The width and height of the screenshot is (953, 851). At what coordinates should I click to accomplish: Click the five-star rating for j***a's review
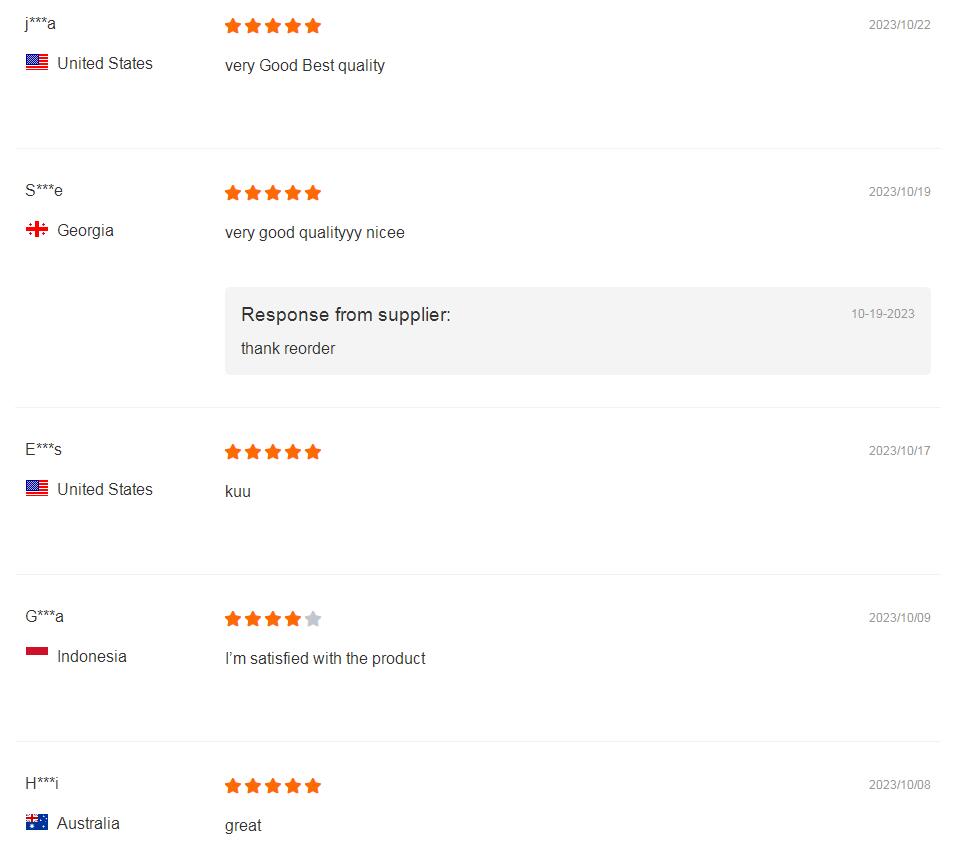pyautogui.click(x=273, y=26)
